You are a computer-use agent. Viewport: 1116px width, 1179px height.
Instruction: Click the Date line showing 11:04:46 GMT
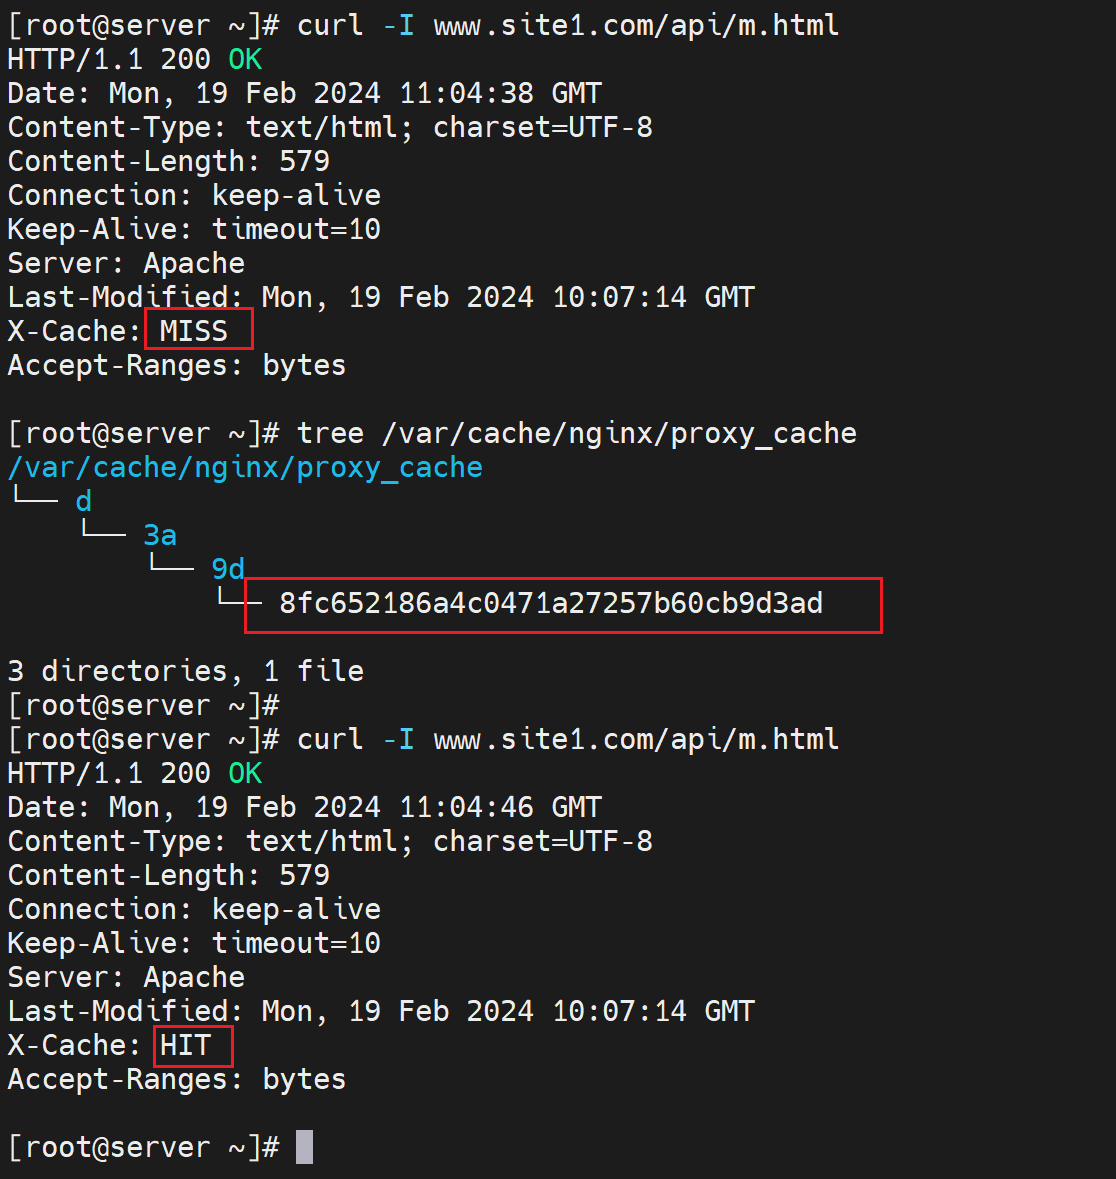click(x=305, y=807)
